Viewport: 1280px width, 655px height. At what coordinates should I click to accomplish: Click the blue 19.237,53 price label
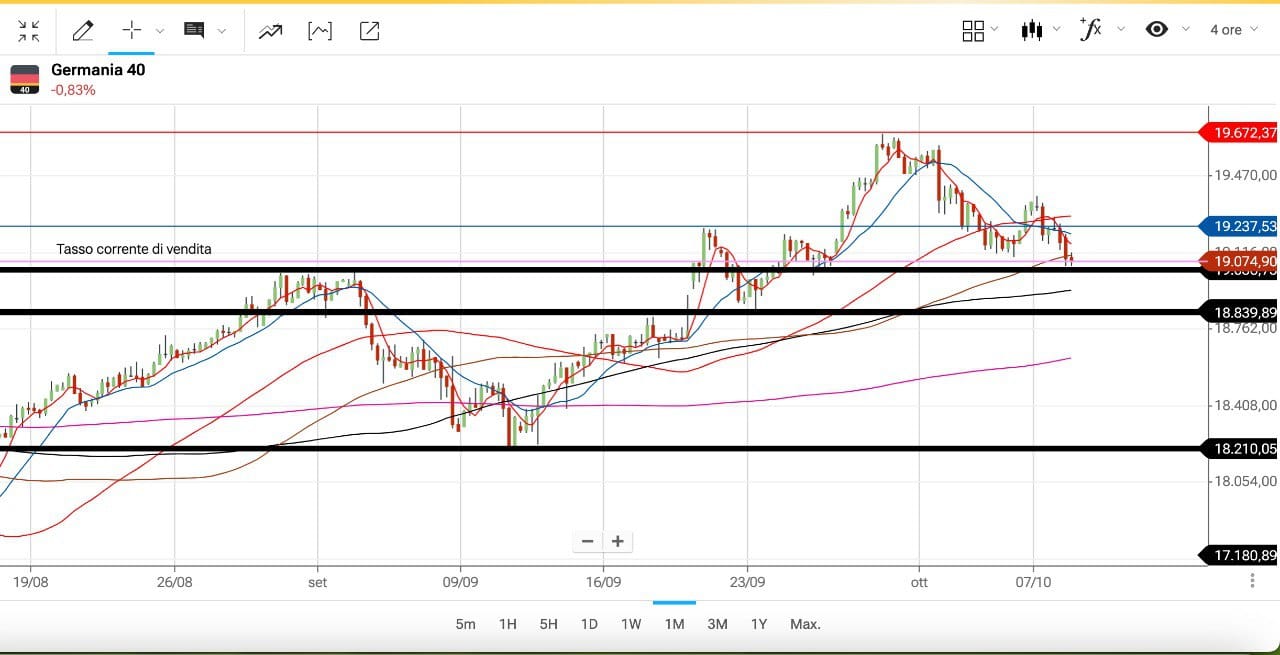point(1243,226)
